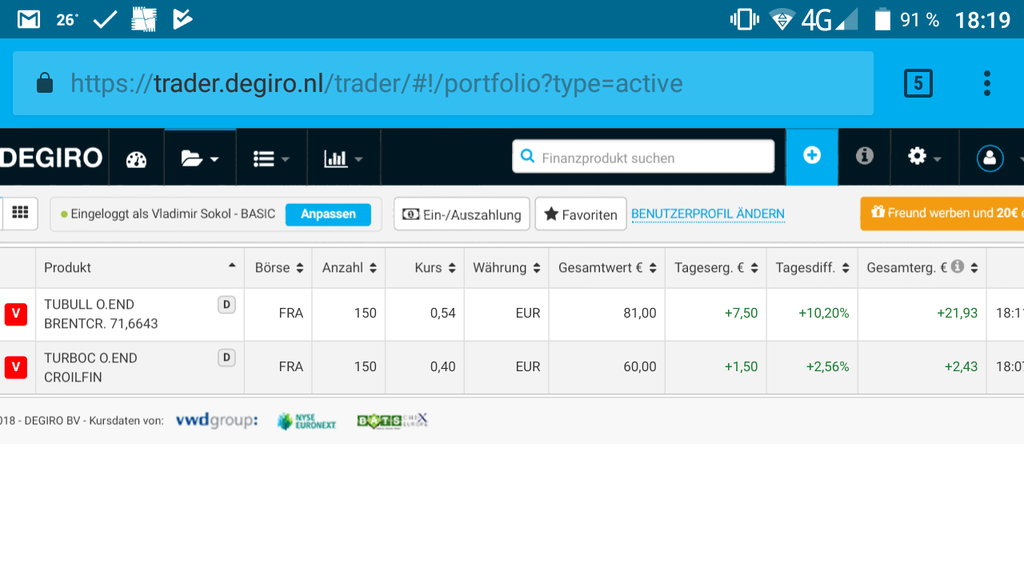Switch to grid view layout icon
Viewport: 1024px width, 576px height.
coord(20,213)
